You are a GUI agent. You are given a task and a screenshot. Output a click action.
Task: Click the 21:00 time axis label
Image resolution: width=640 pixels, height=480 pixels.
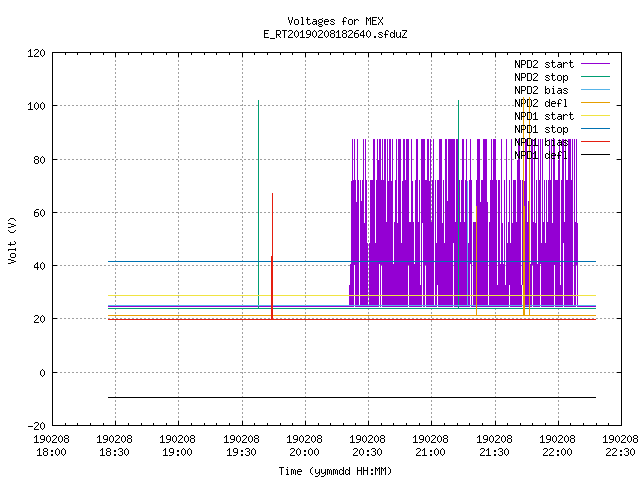(x=431, y=452)
